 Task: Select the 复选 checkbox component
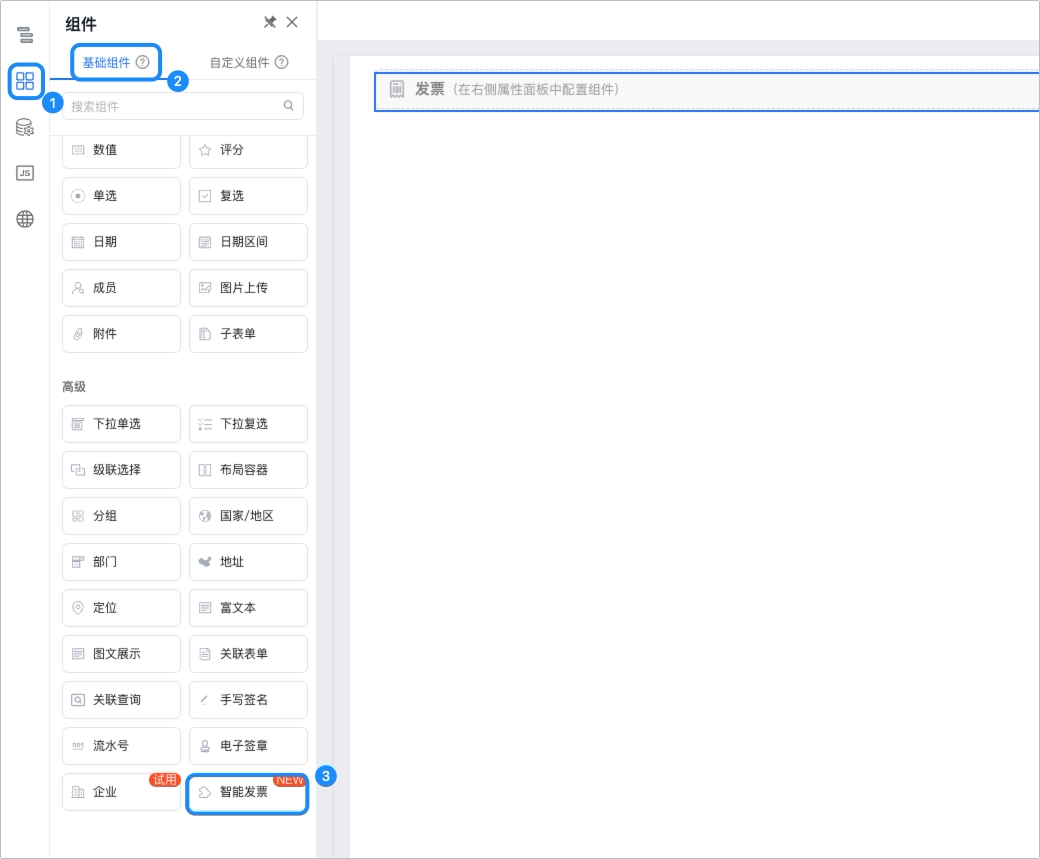(248, 196)
